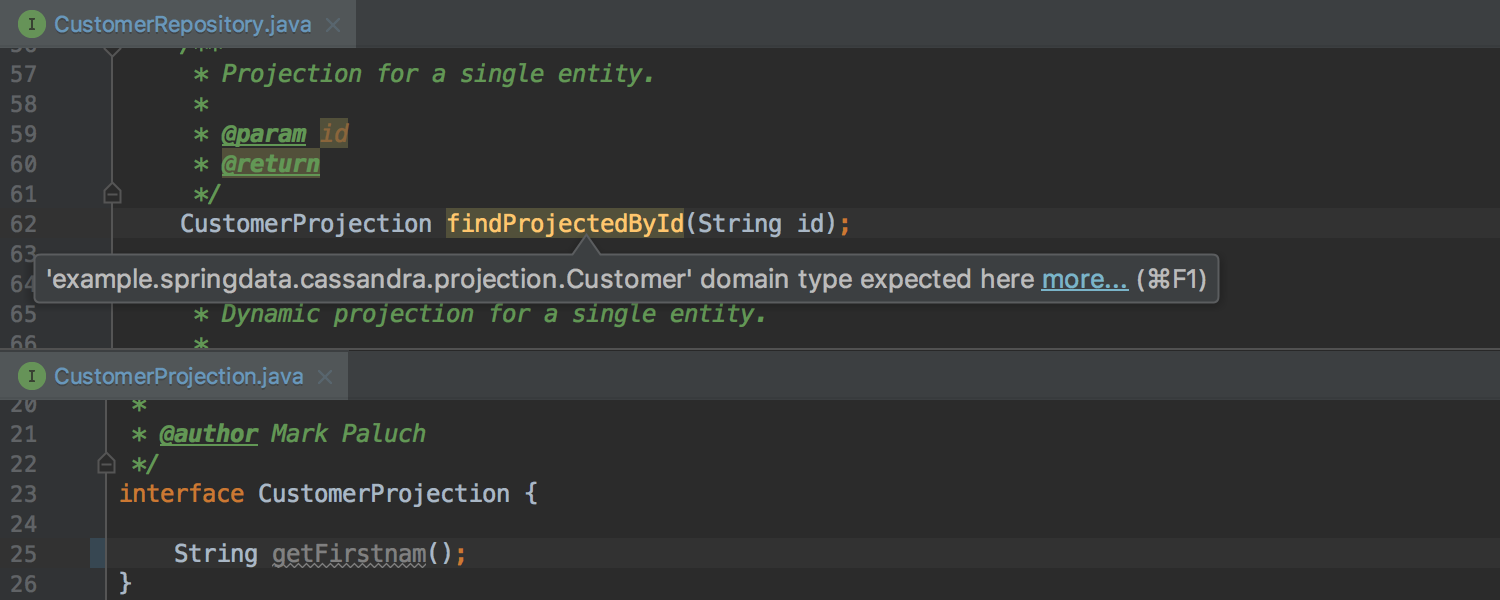Viewport: 1500px width, 600px height.
Task: Click 'Dynamic projection for a single entity.' comment
Action: [494, 314]
